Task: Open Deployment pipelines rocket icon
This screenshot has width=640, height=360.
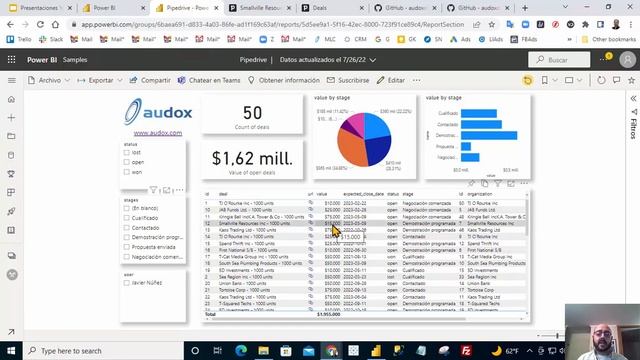Action: (x=11, y=211)
